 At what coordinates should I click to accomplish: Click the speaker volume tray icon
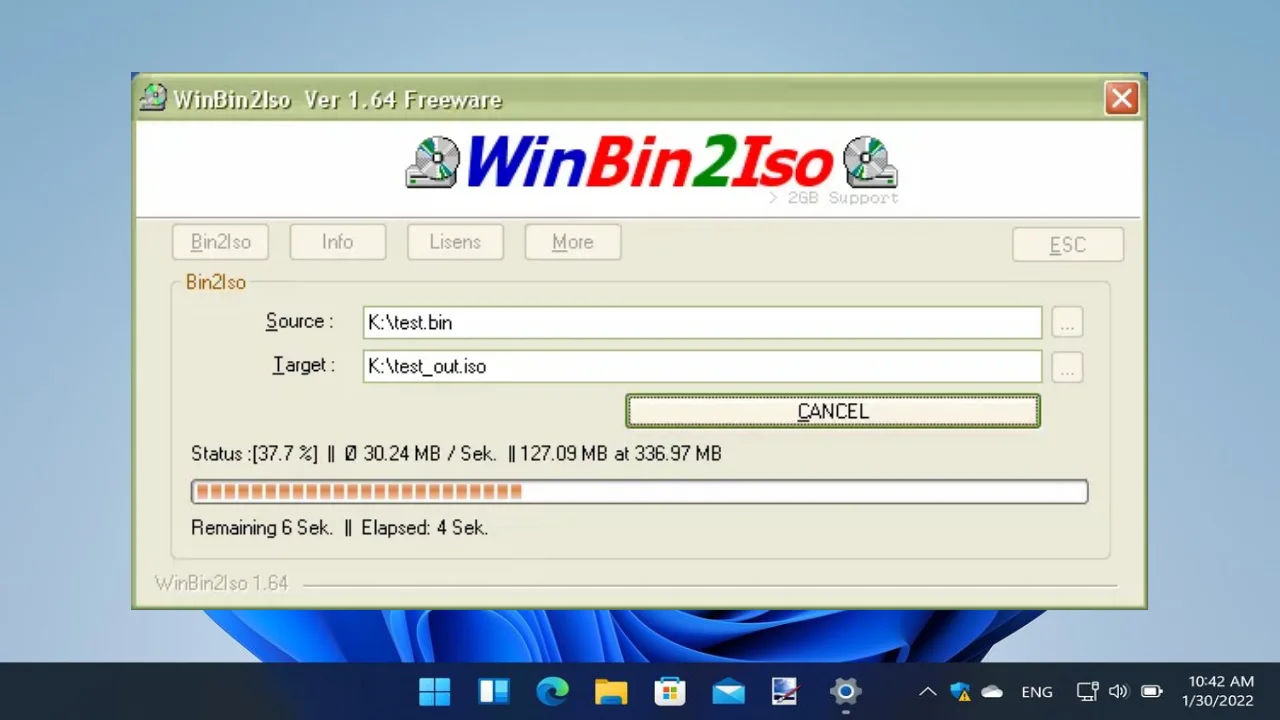[1118, 691]
